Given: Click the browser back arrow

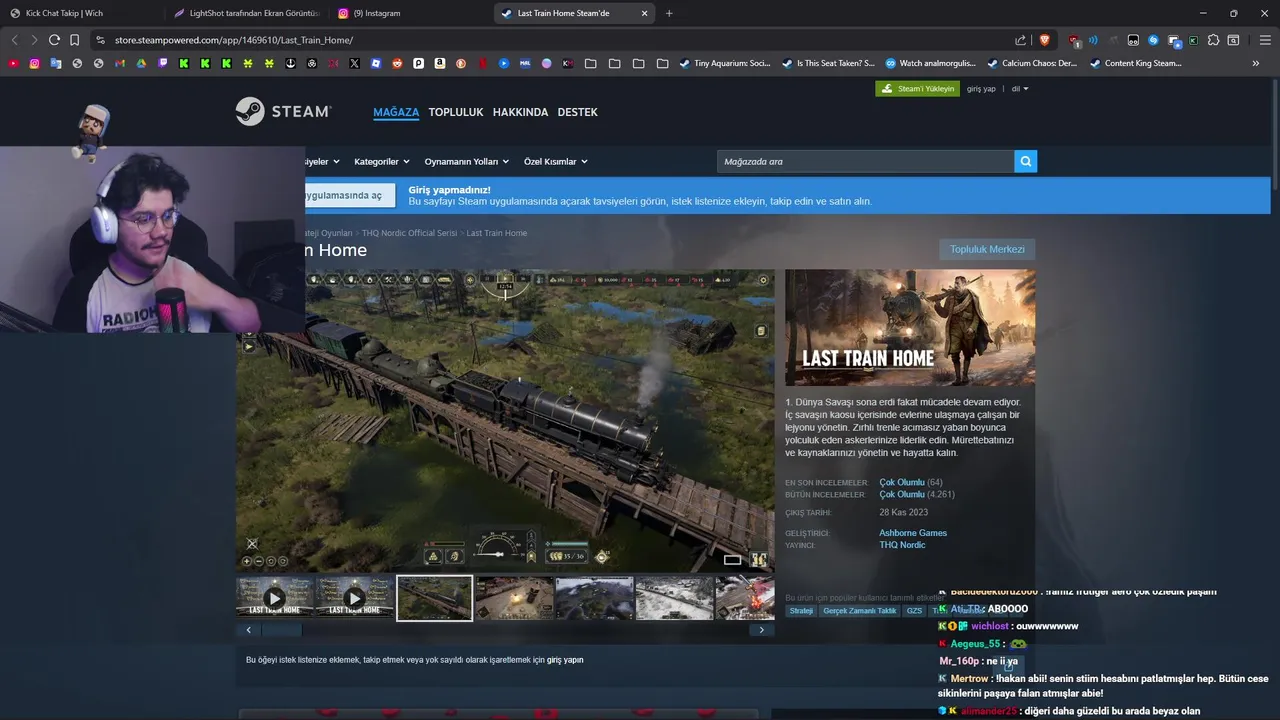Looking at the screenshot, I should tap(14, 40).
